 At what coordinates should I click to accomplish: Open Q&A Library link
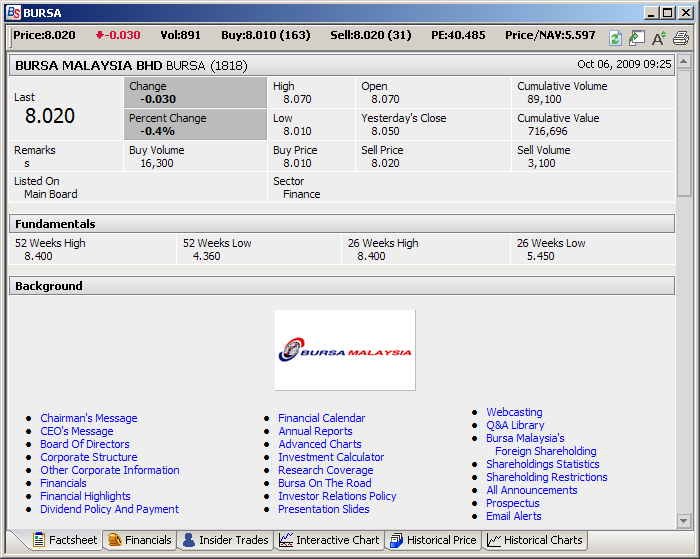[x=515, y=425]
